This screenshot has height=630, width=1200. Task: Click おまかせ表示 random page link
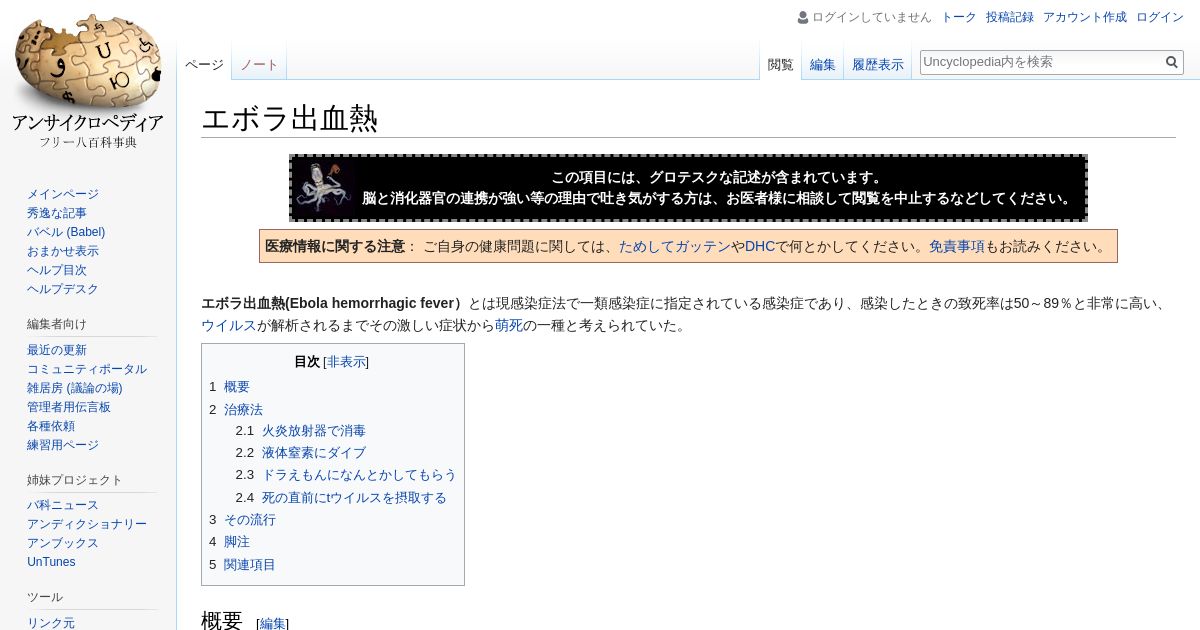click(x=63, y=251)
